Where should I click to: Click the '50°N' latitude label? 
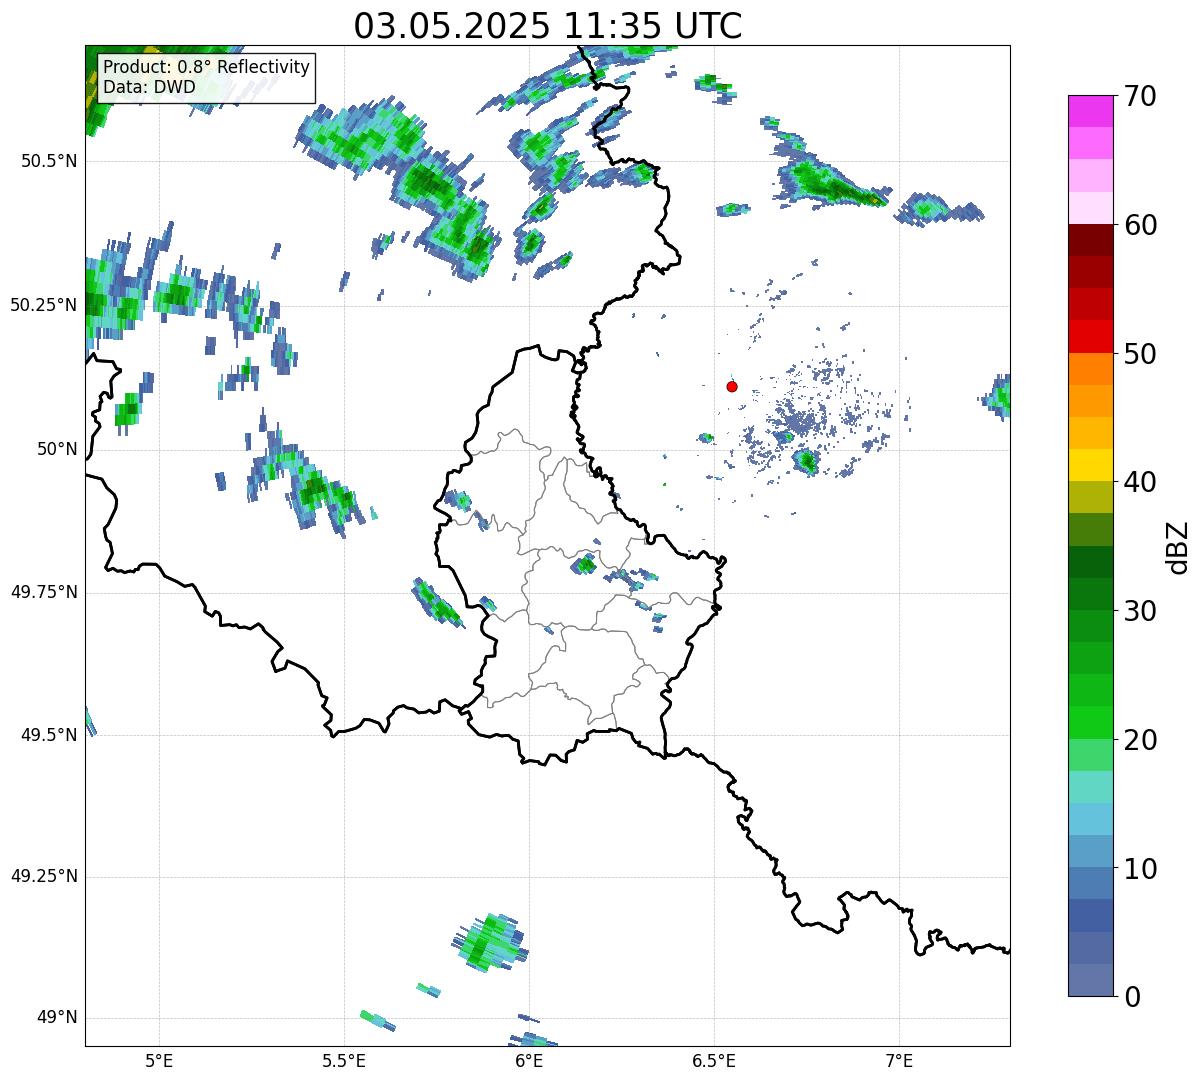coord(57,449)
